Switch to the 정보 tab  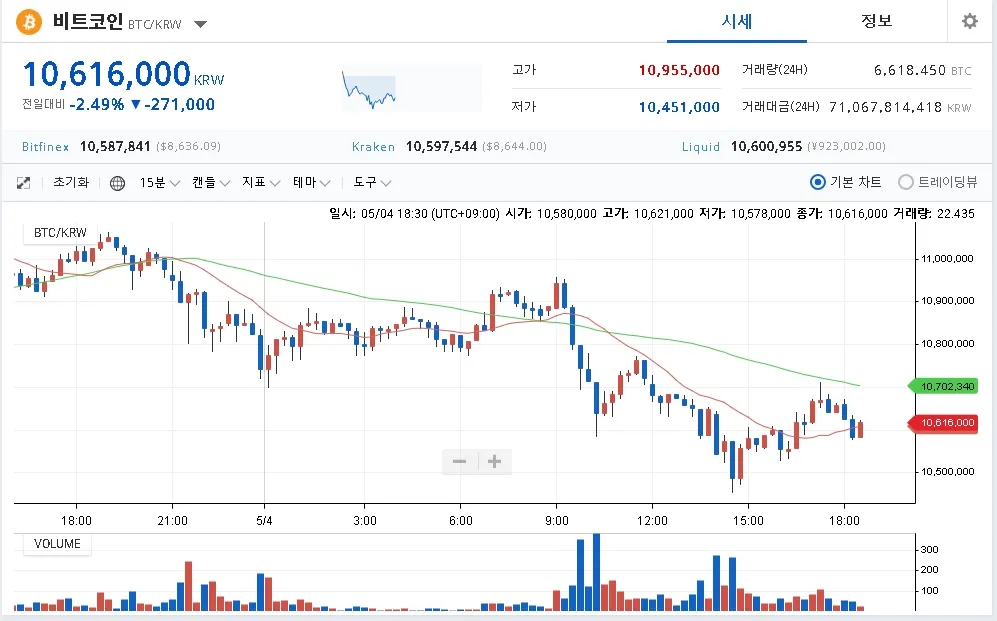(876, 21)
